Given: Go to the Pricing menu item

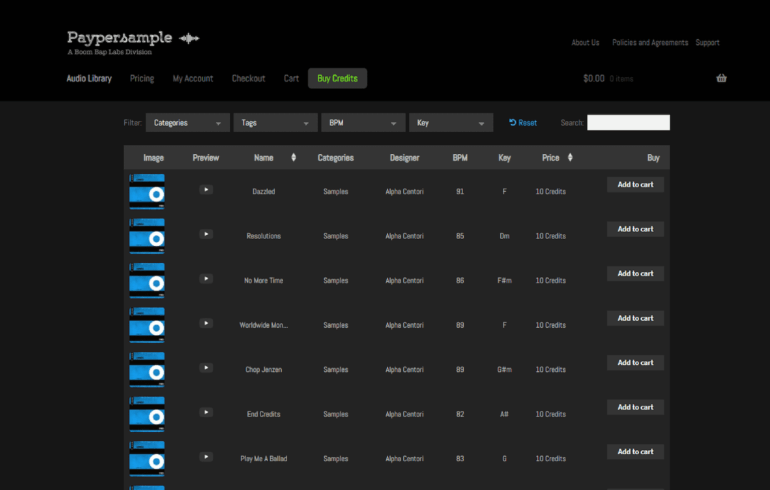Looking at the screenshot, I should pyautogui.click(x=142, y=78).
